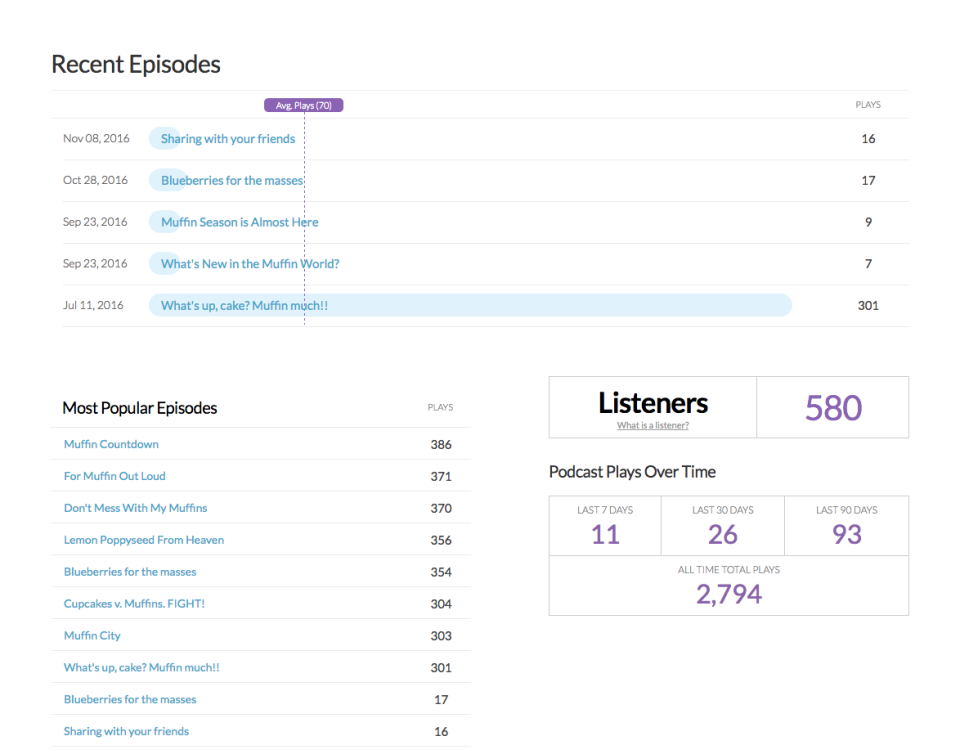The height and width of the screenshot is (754, 960).
Task: Click the Last 30 Days plays box
Action: 722,526
